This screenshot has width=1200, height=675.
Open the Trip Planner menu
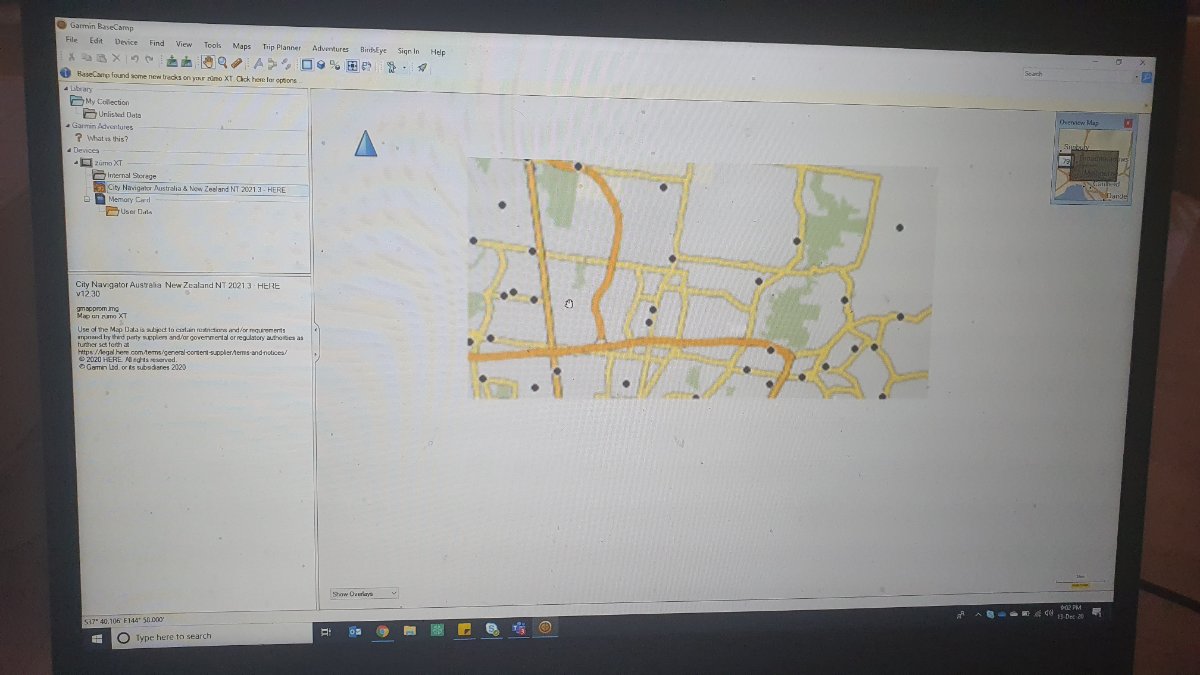coord(282,47)
